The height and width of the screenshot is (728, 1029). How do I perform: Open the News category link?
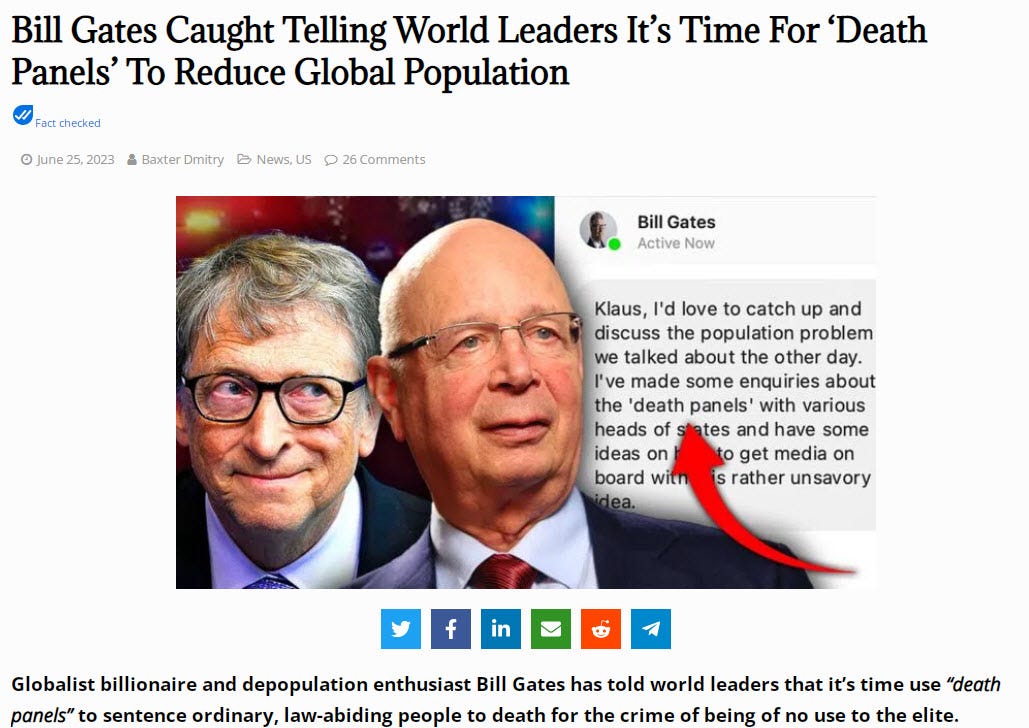coord(273,160)
